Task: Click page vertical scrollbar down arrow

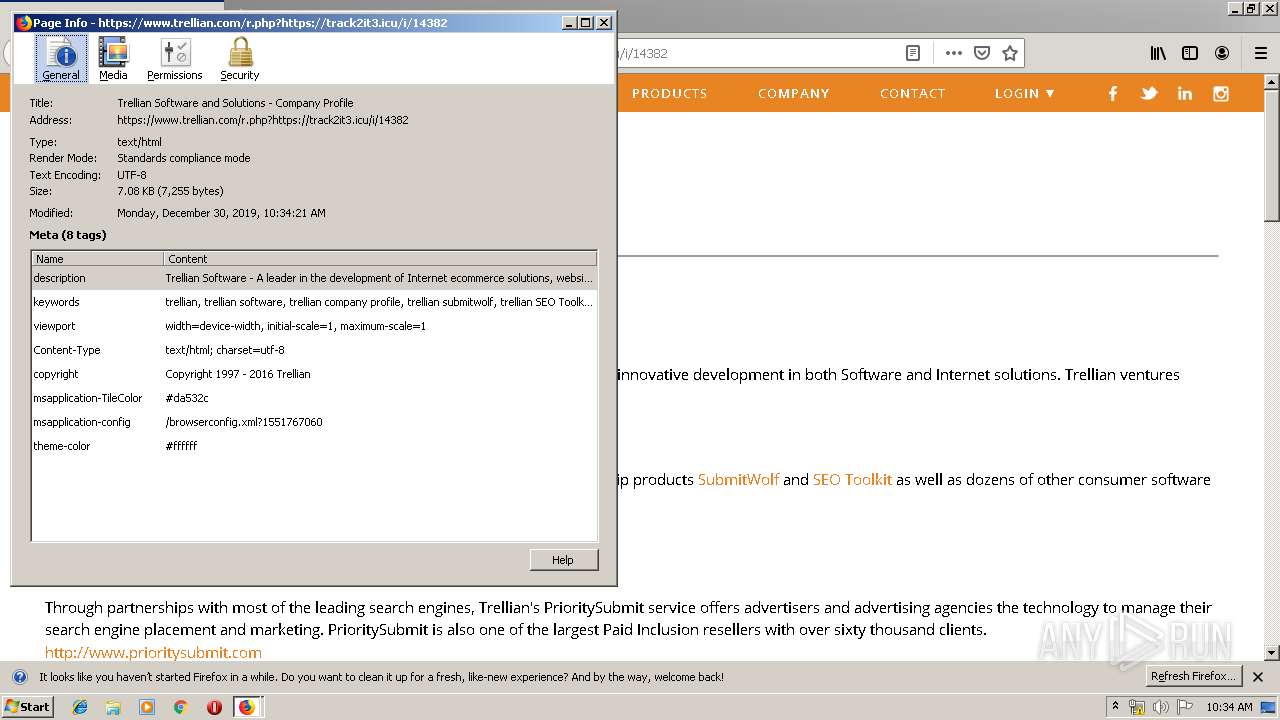Action: pyautogui.click(x=1272, y=653)
